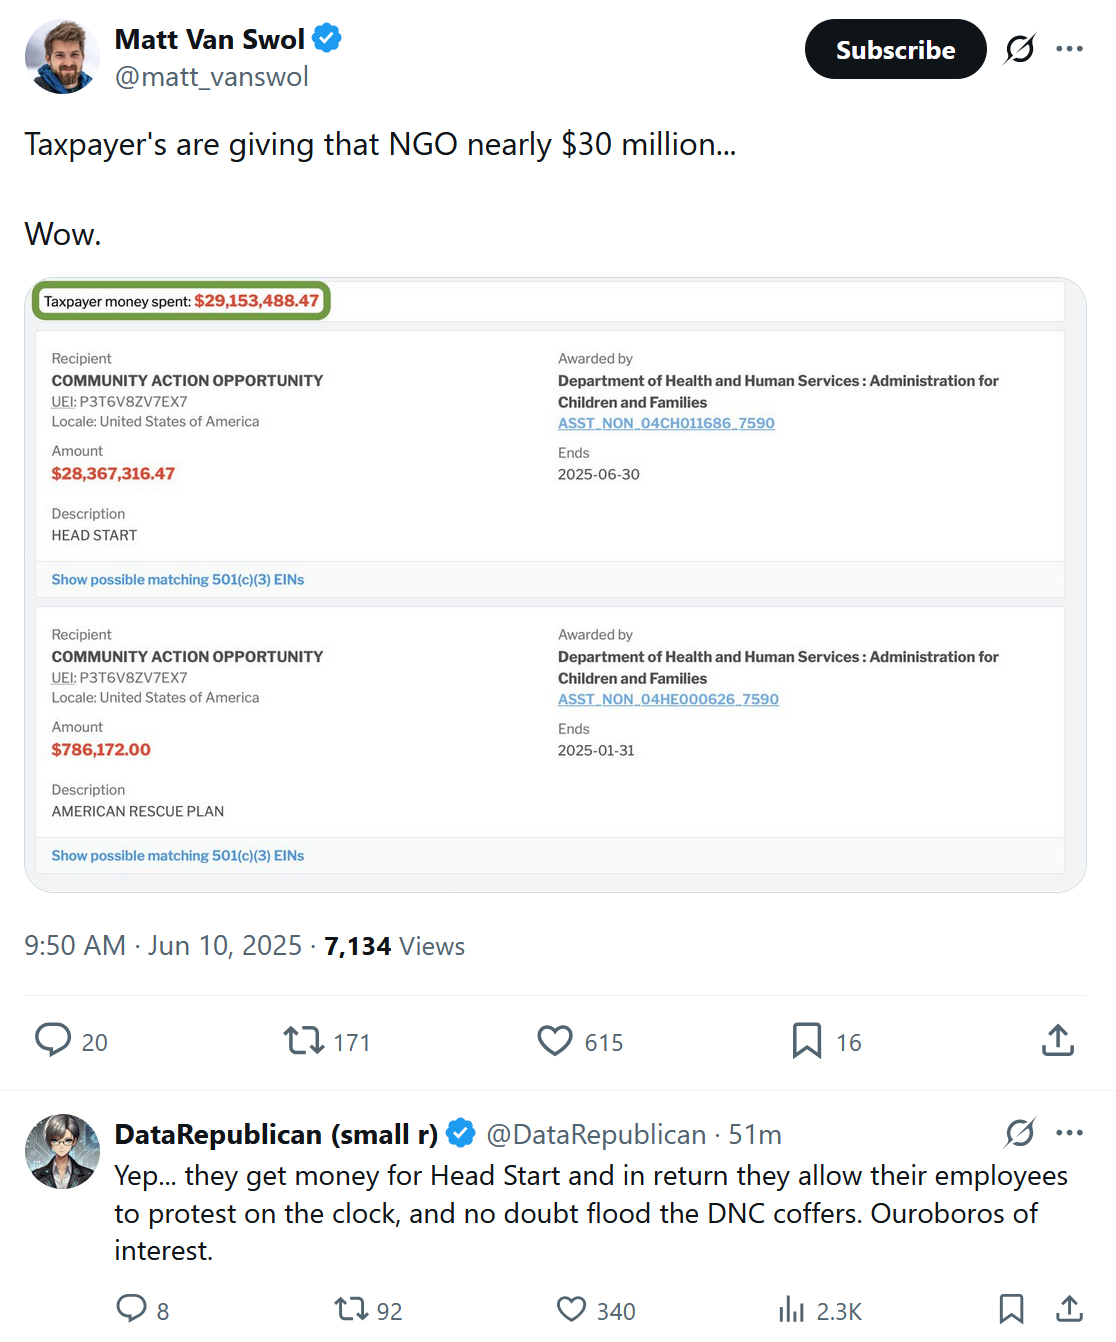The width and height of the screenshot is (1116, 1342).
Task: Click the reply icon on main tweet
Action: click(53, 1041)
